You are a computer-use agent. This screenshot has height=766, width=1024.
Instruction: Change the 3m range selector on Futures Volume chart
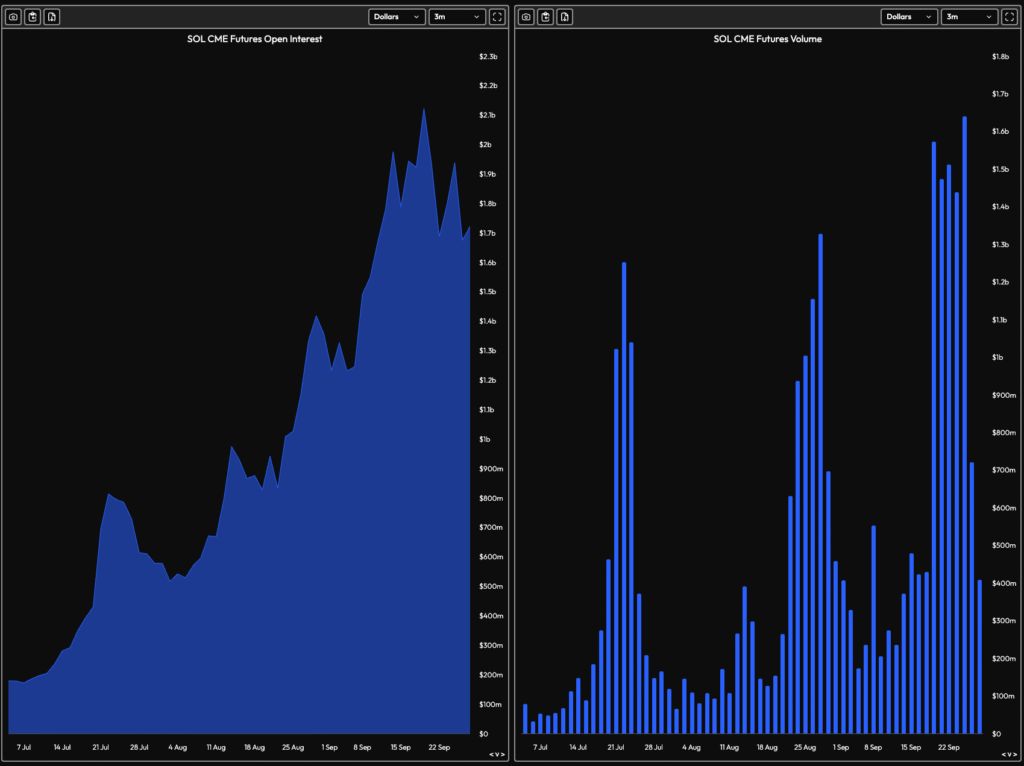969,17
